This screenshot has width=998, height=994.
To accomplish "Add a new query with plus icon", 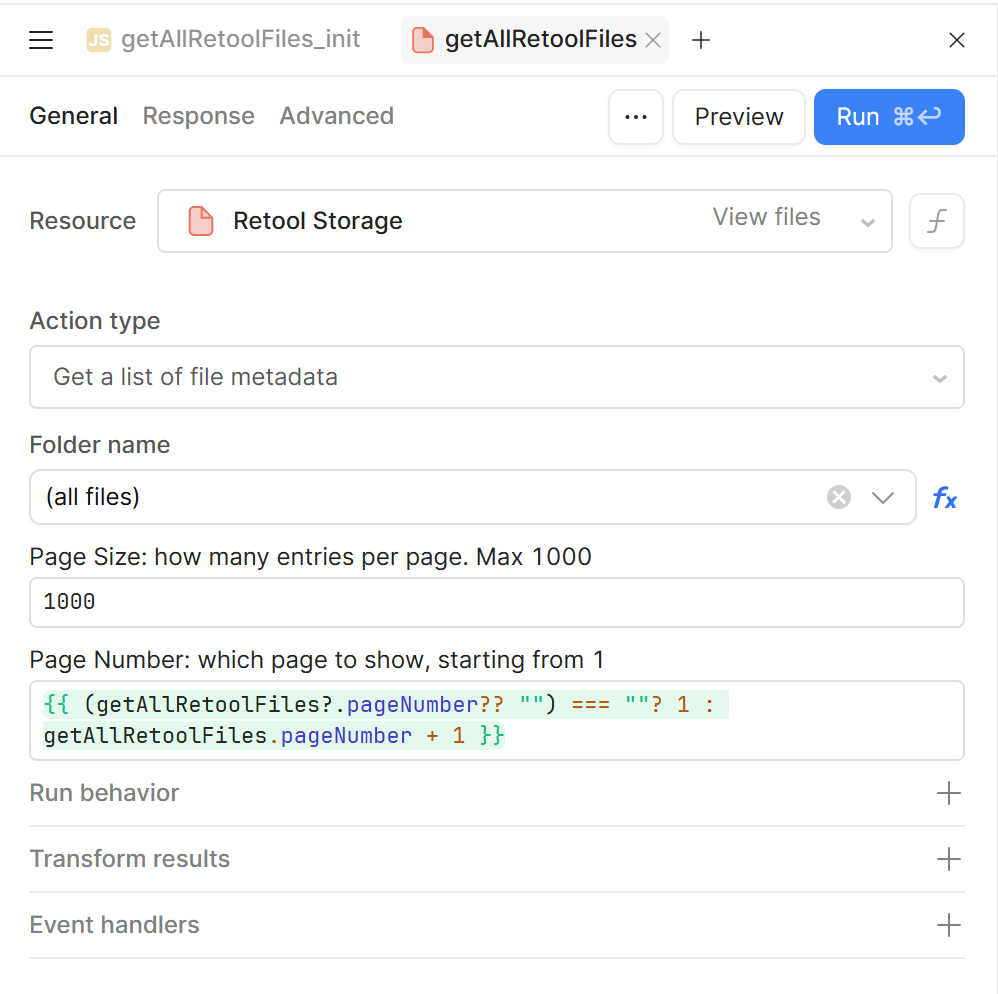I will click(701, 40).
